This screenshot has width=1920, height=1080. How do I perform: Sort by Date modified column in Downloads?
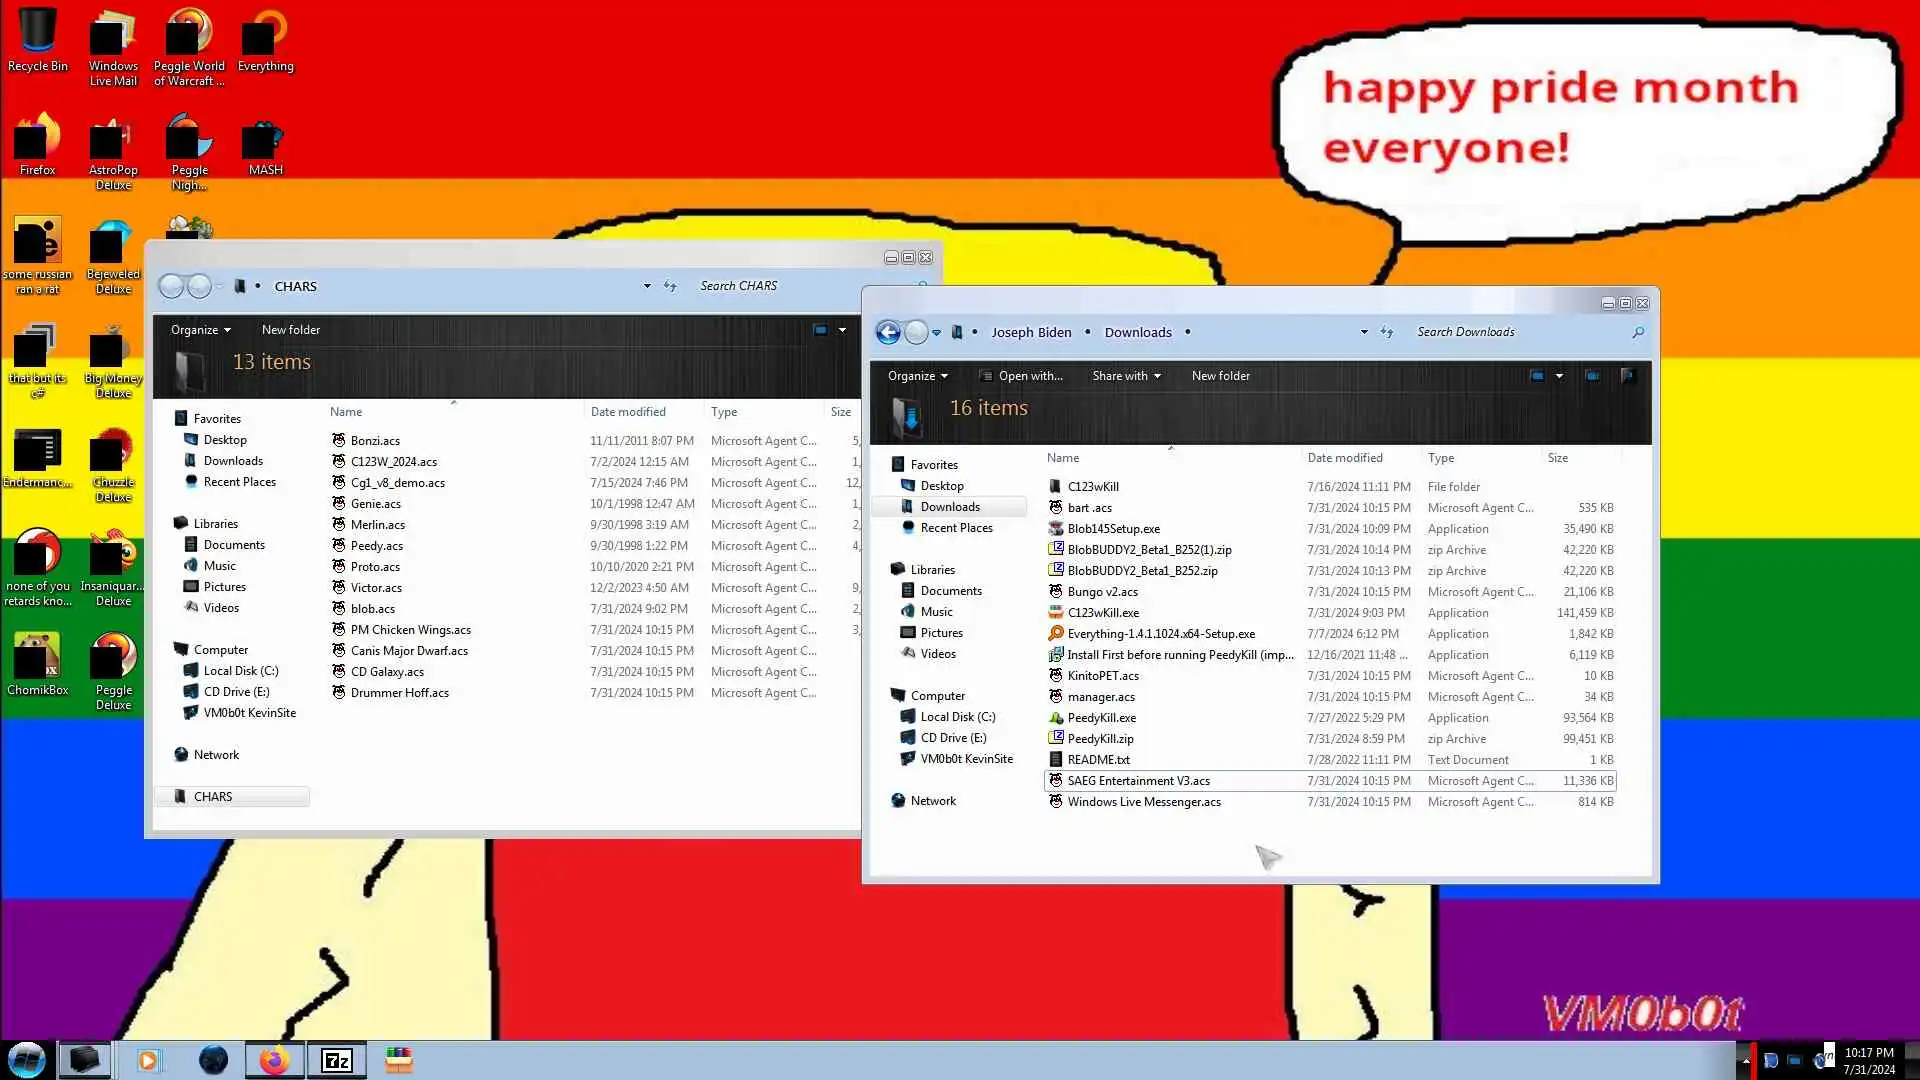tap(1345, 458)
